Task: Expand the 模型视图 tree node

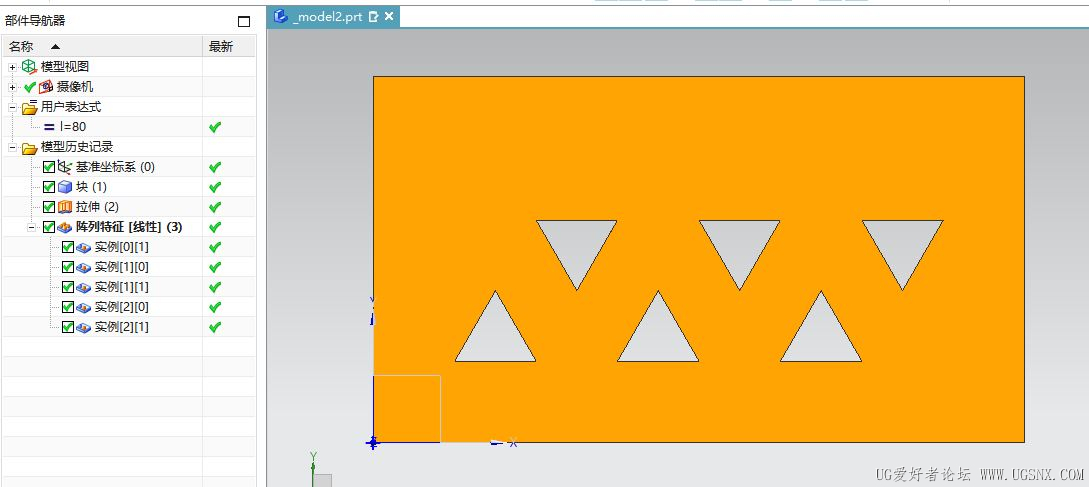Action: (x=12, y=67)
